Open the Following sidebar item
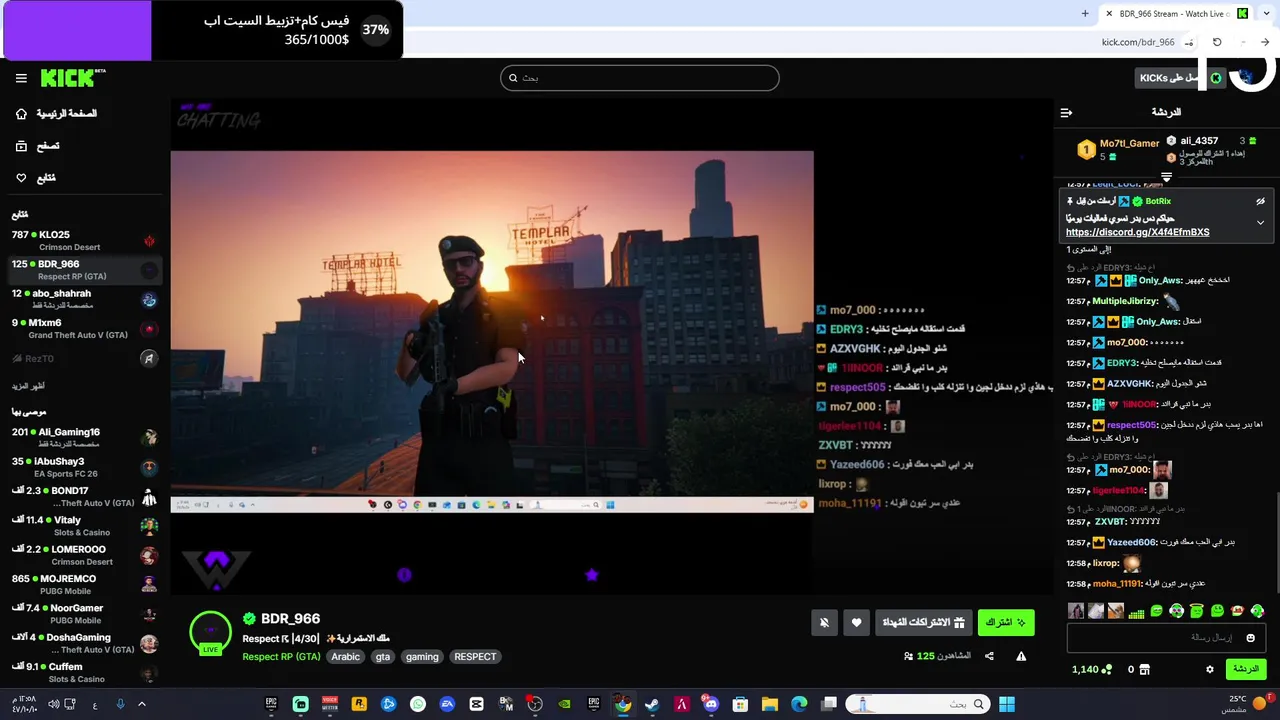This screenshot has width=1280, height=720. pyautogui.click(x=36, y=178)
